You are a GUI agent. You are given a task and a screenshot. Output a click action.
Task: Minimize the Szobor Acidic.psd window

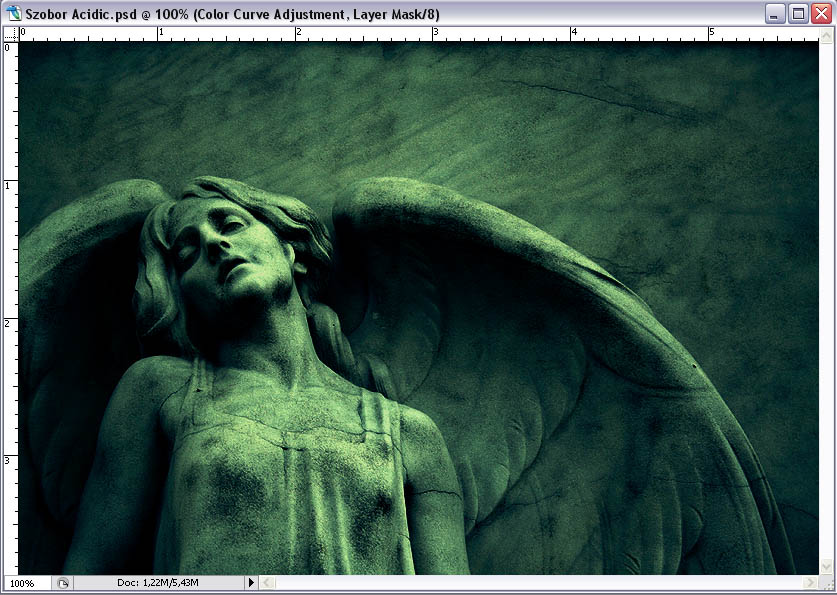click(776, 14)
